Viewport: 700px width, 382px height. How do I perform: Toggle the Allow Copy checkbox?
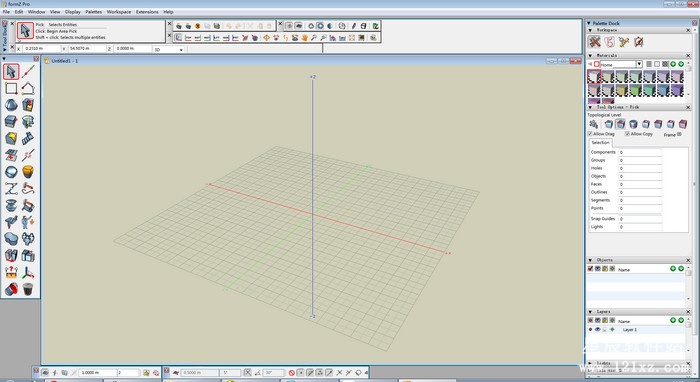627,133
